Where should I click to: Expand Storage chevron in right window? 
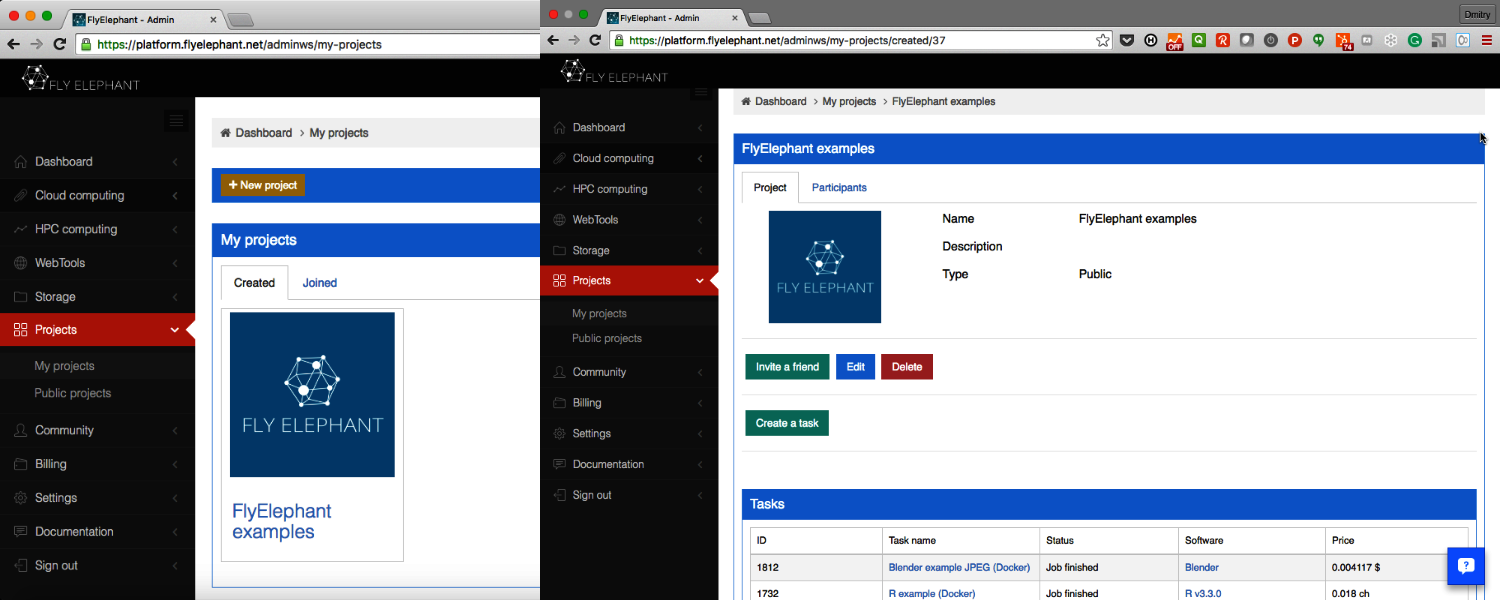pos(700,251)
